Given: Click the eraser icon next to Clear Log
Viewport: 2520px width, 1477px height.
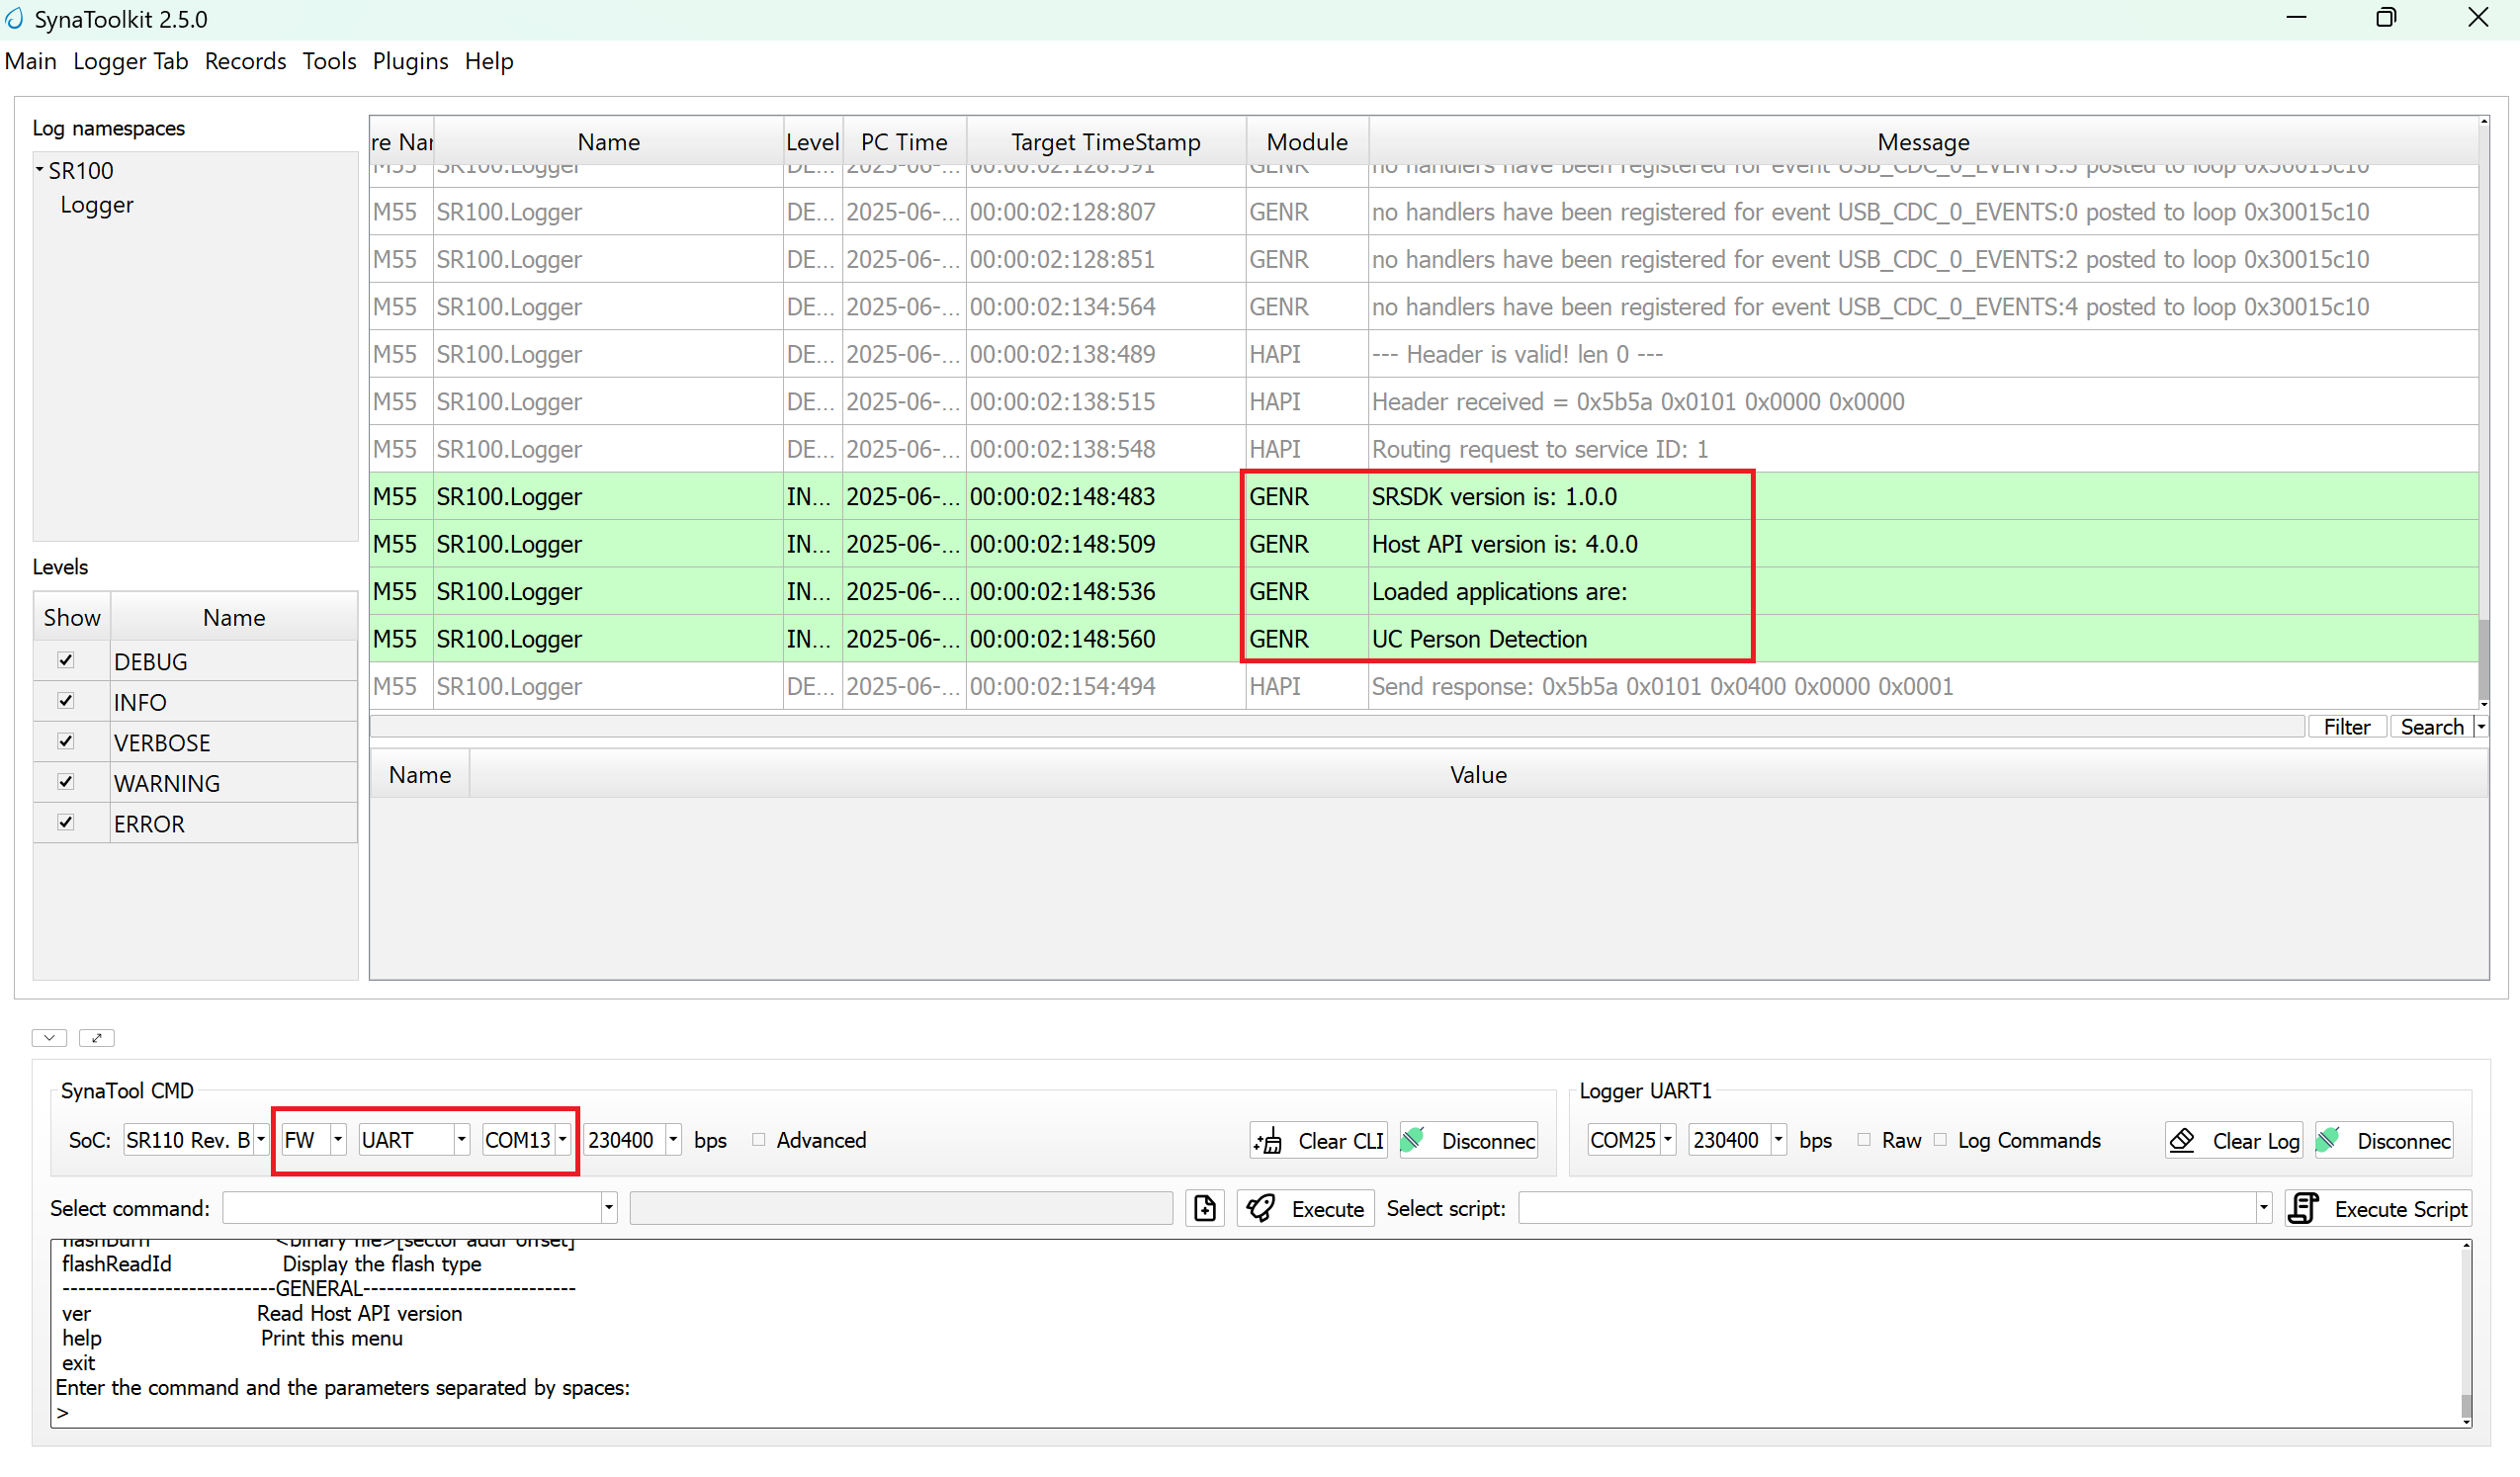Looking at the screenshot, I should click(x=2182, y=1140).
